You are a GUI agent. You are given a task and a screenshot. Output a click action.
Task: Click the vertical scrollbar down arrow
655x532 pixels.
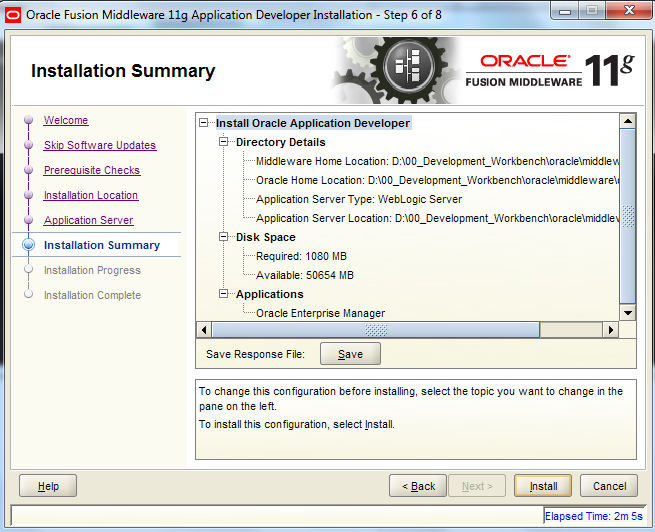pos(628,312)
